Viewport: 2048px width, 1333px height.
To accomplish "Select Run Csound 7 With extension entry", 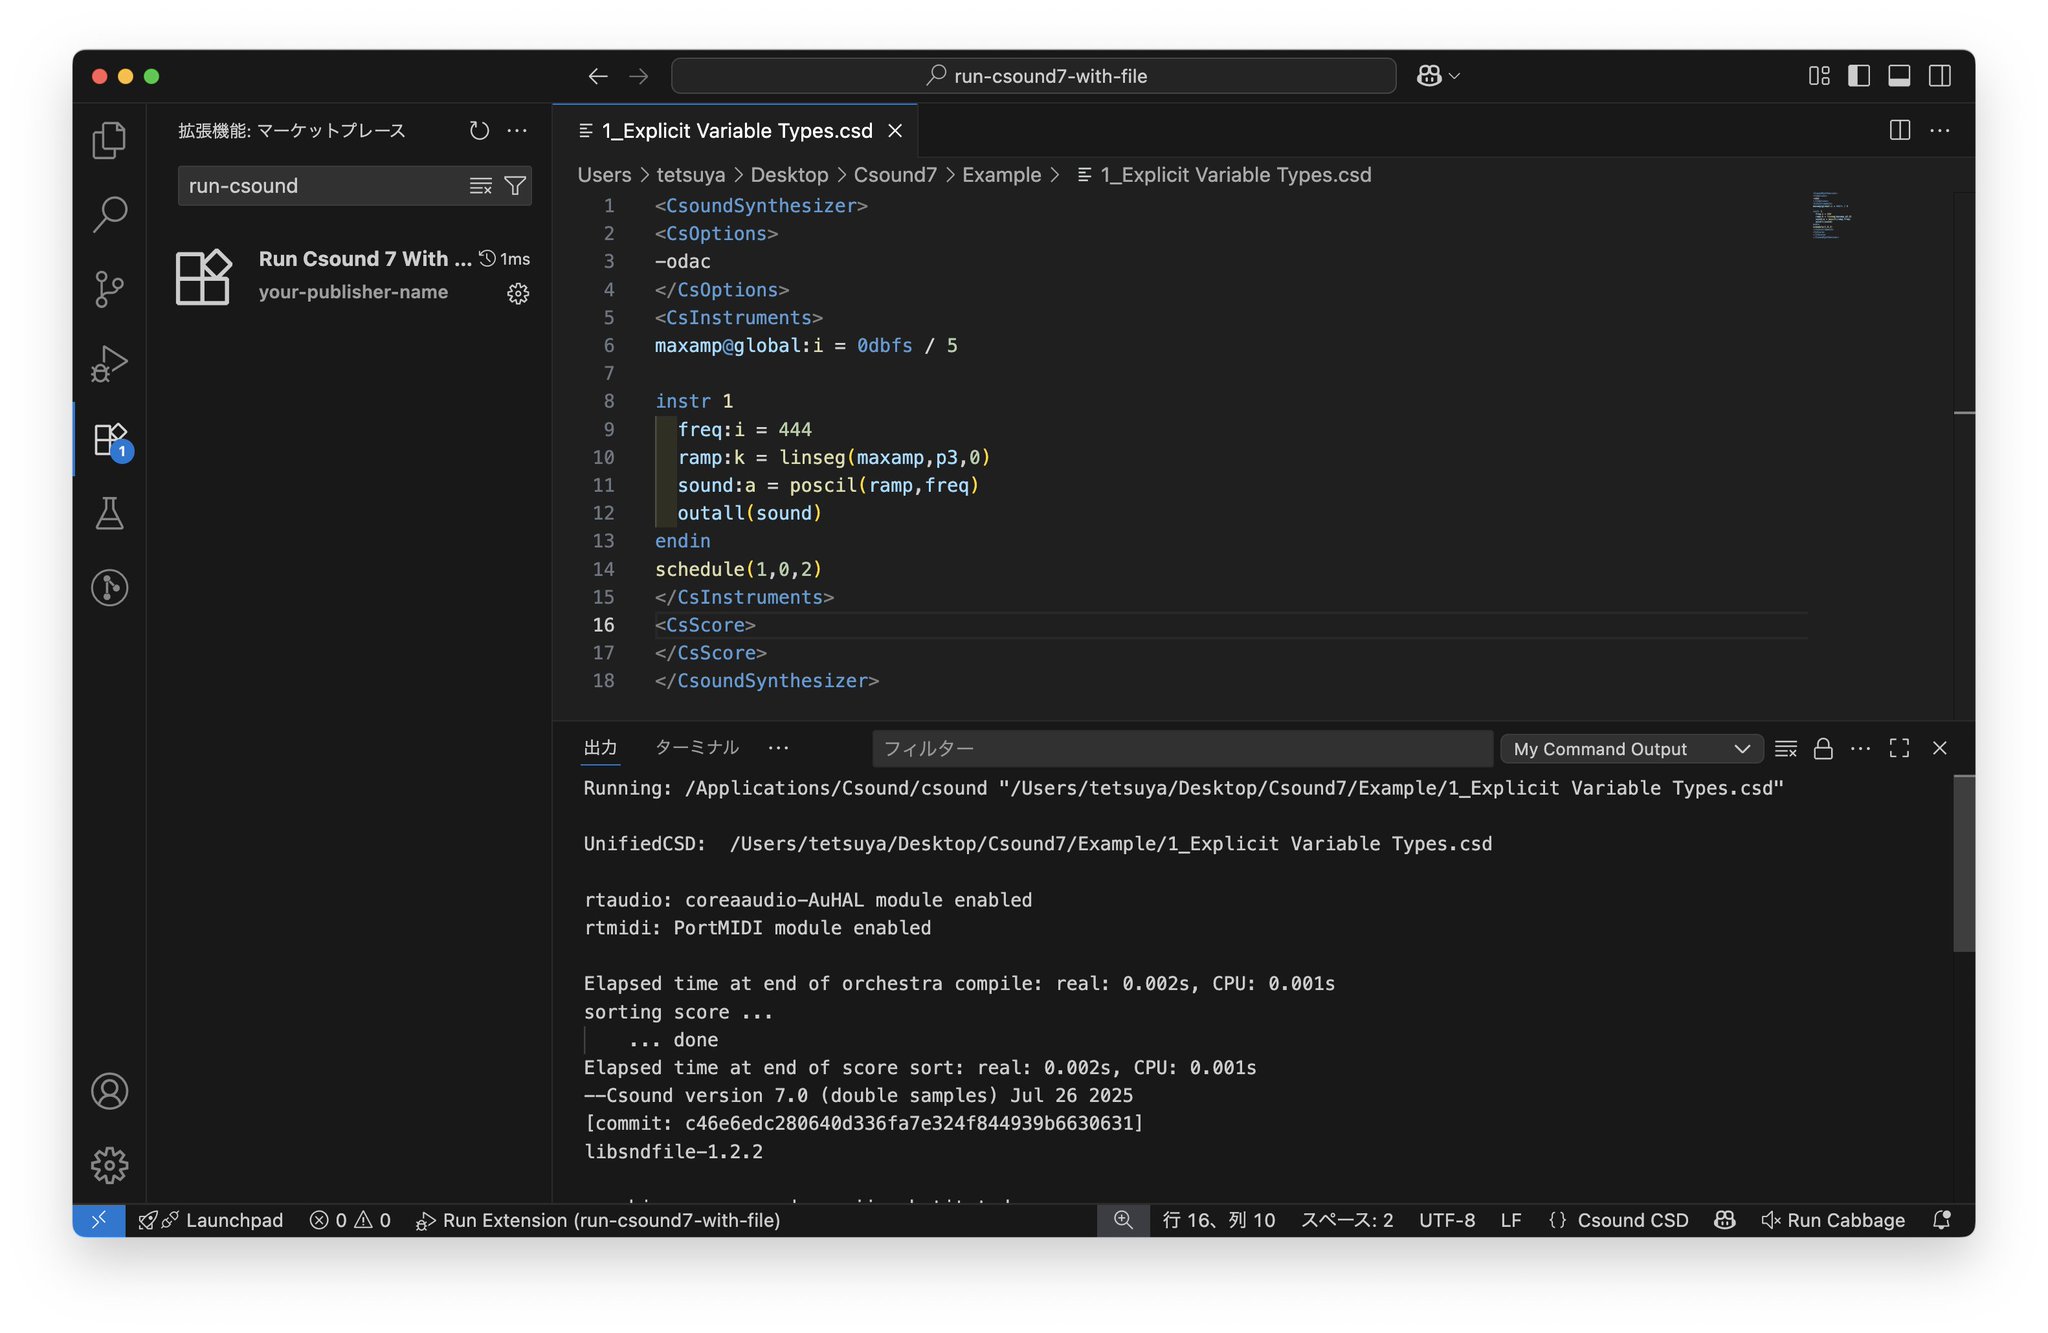I will (352, 276).
